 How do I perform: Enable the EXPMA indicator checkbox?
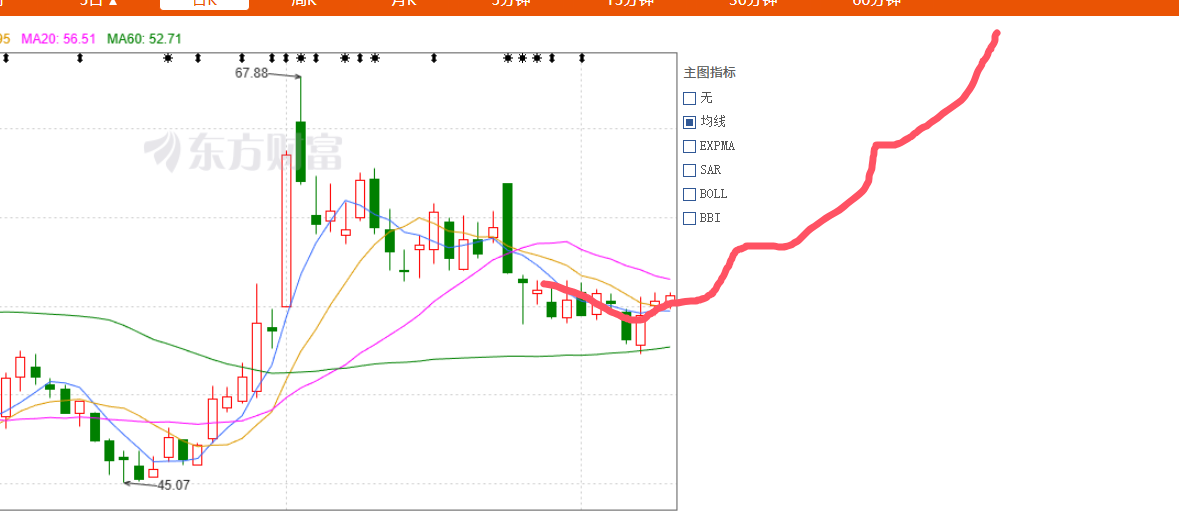click(x=689, y=146)
